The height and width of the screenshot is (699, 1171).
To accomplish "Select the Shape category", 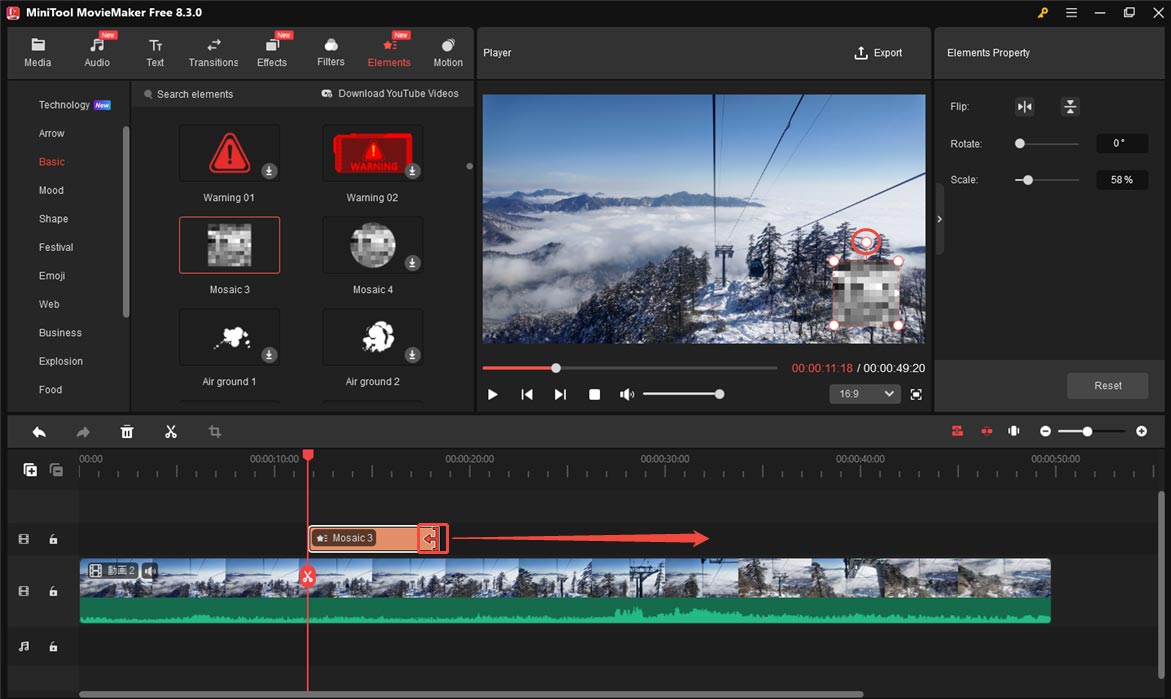I will pos(53,219).
